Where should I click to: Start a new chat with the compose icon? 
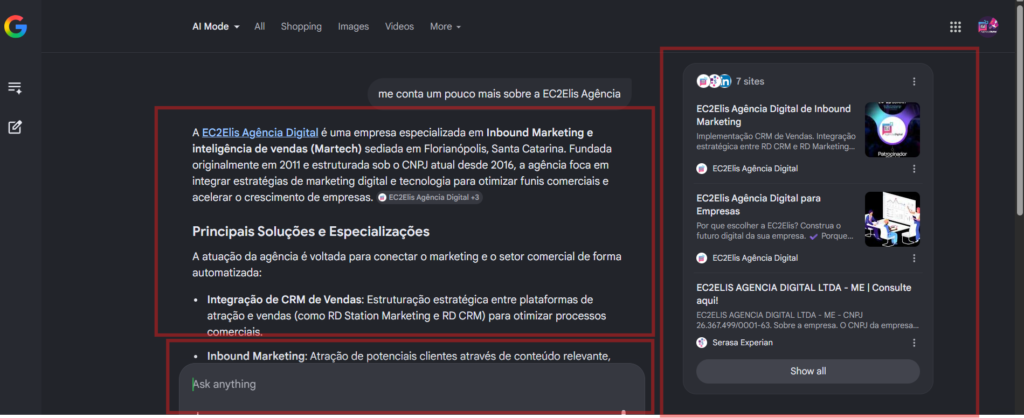pos(15,127)
